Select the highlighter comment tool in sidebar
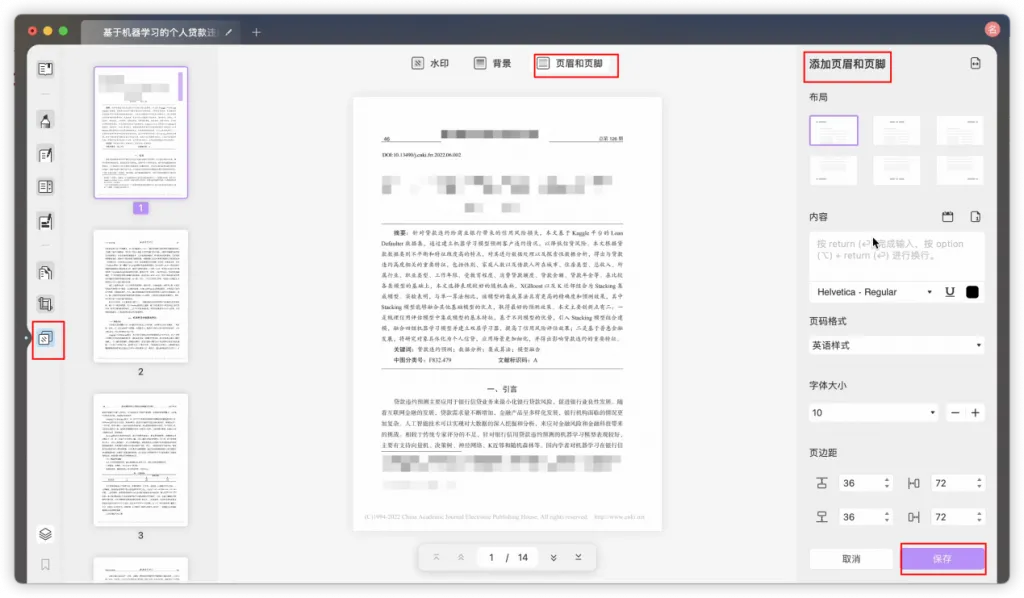This screenshot has width=1024, height=598. coord(45,121)
